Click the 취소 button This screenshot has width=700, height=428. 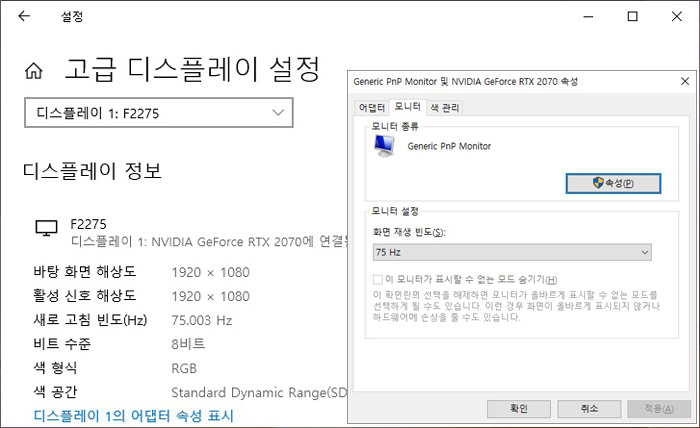click(589, 408)
